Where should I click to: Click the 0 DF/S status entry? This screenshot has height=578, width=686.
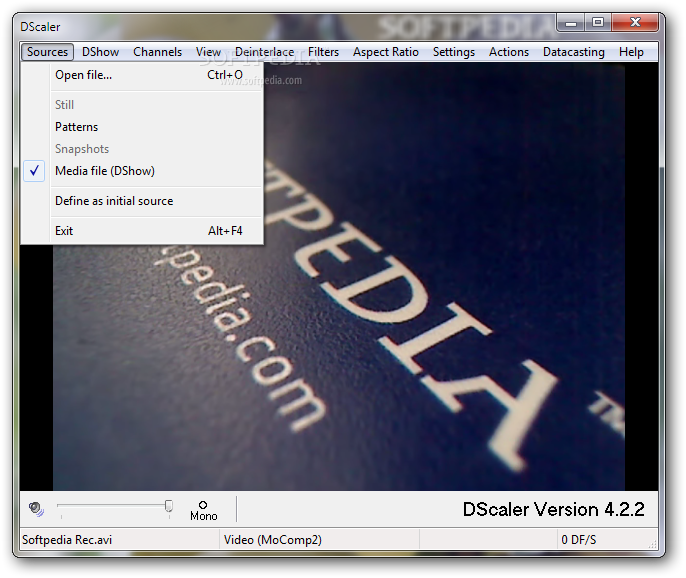pyautogui.click(x=578, y=539)
